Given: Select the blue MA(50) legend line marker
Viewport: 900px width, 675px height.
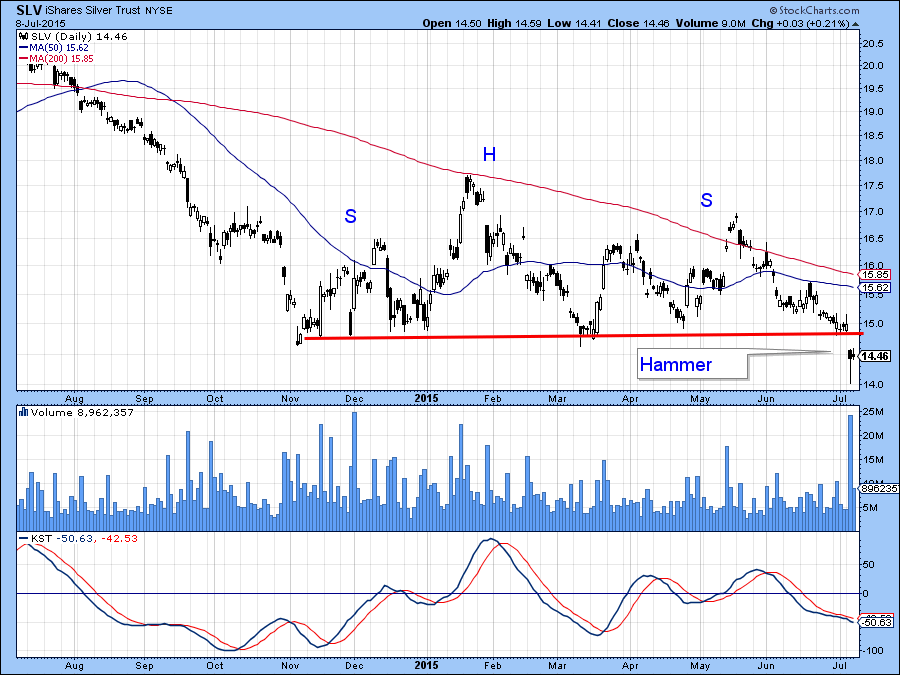Looking at the screenshot, I should point(24,48).
